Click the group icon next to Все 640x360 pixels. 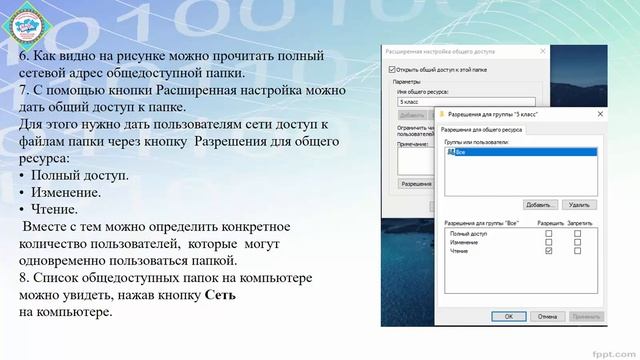451,152
